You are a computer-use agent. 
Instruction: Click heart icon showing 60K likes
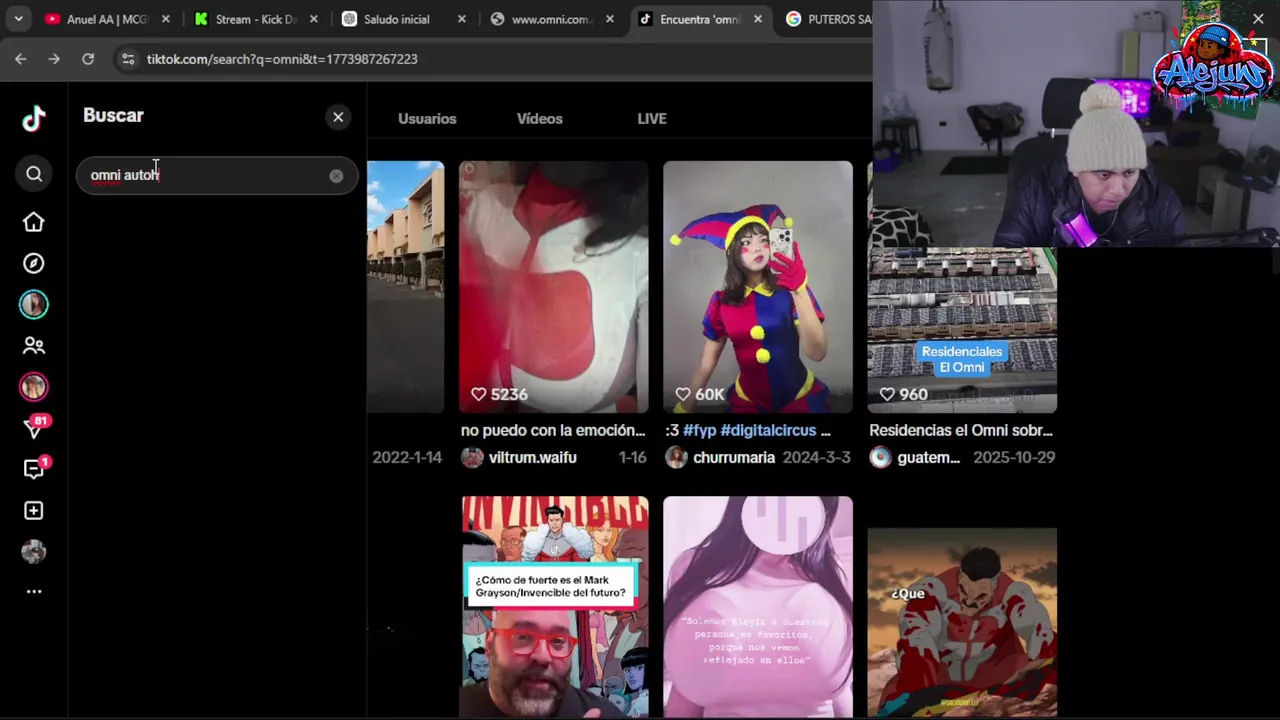[683, 394]
